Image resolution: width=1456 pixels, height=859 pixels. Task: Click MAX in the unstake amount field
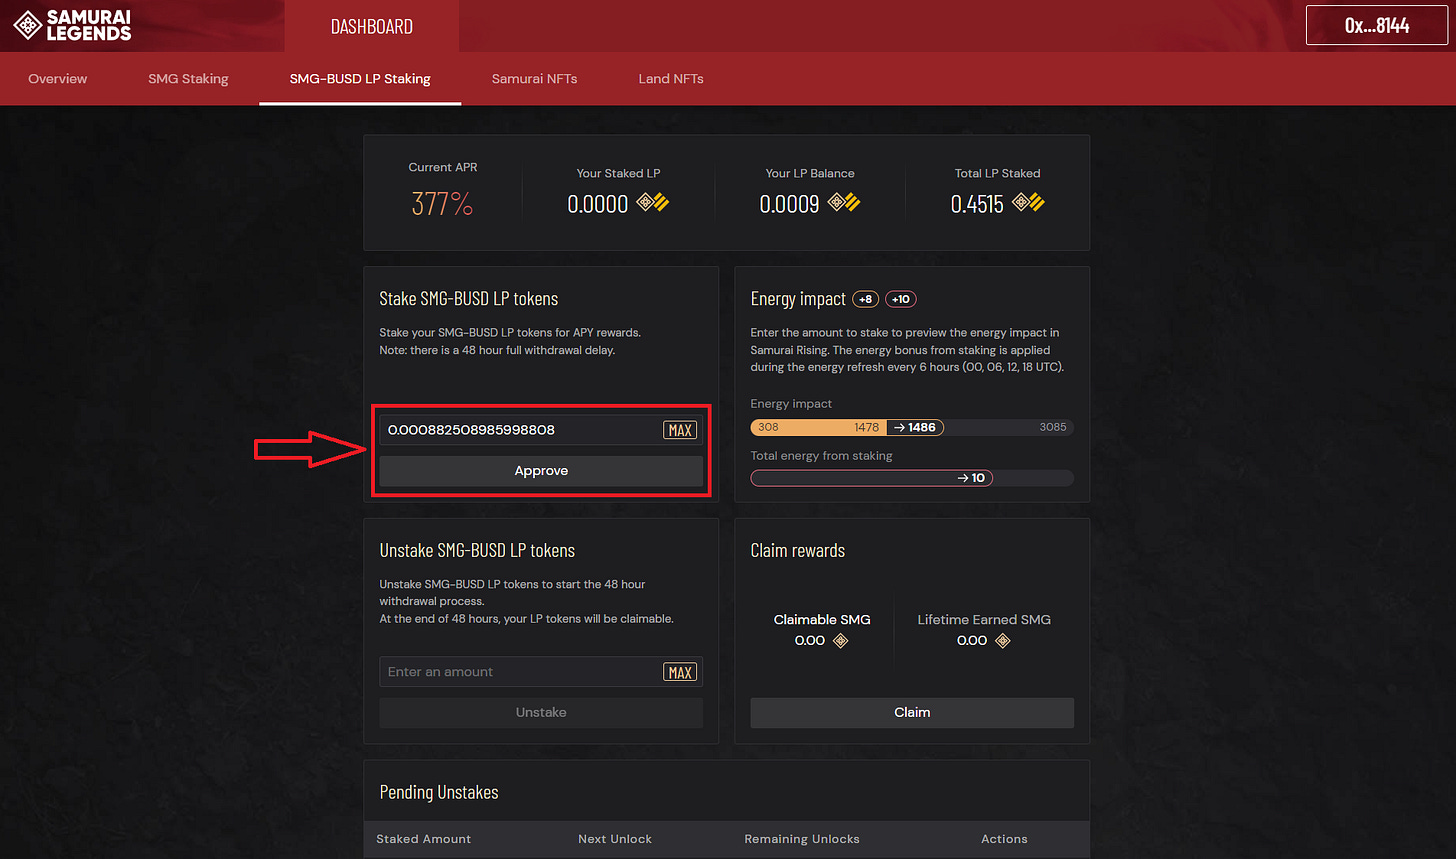(x=681, y=672)
